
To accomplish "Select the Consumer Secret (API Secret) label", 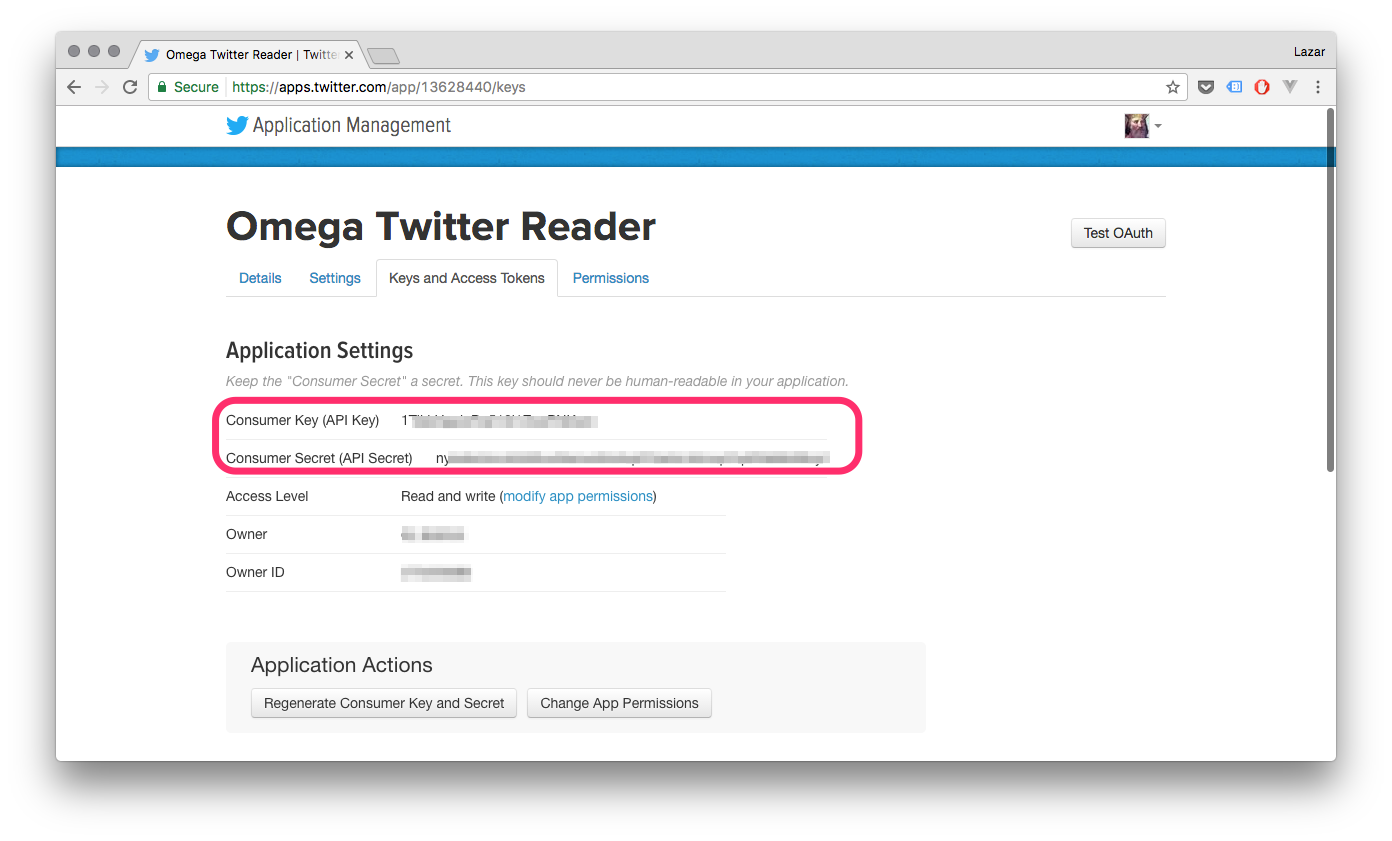I will point(319,458).
